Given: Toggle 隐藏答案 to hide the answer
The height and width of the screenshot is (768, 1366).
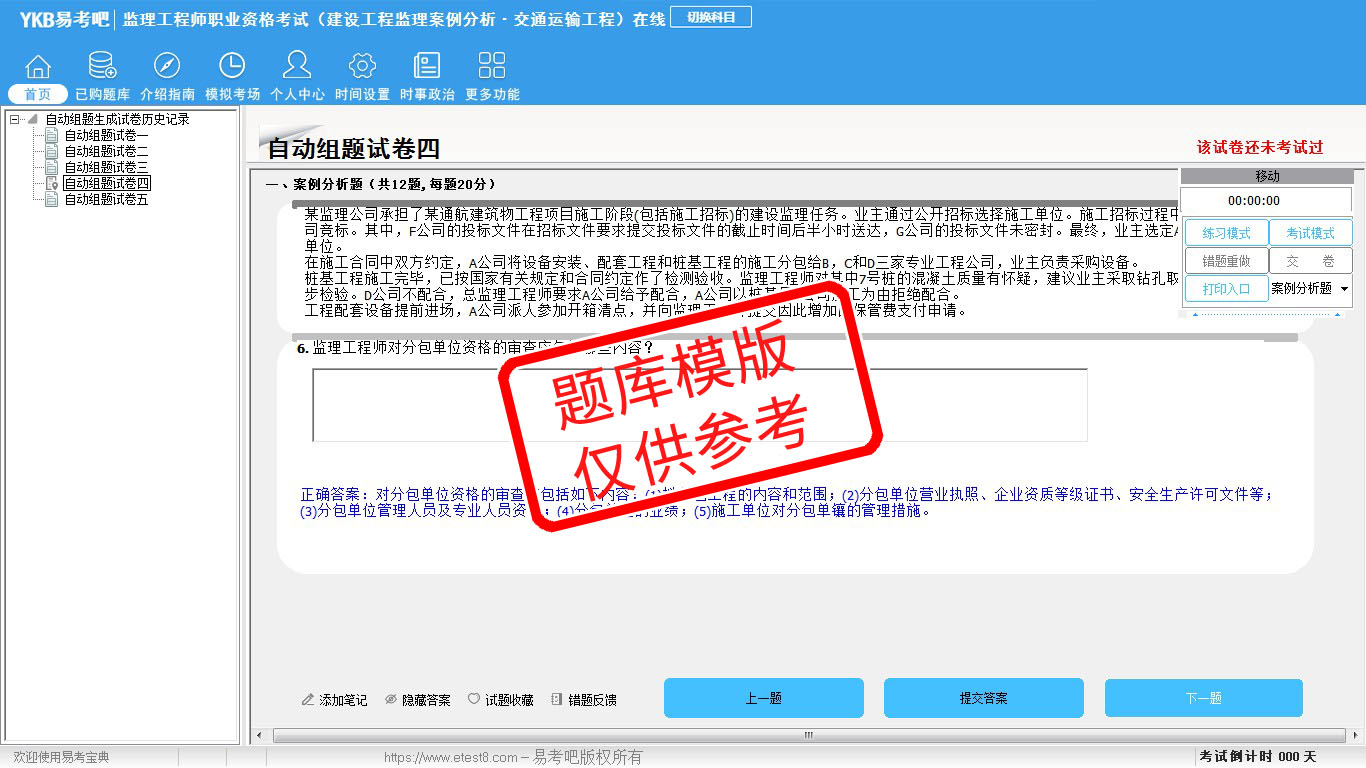Looking at the screenshot, I should click(417, 700).
